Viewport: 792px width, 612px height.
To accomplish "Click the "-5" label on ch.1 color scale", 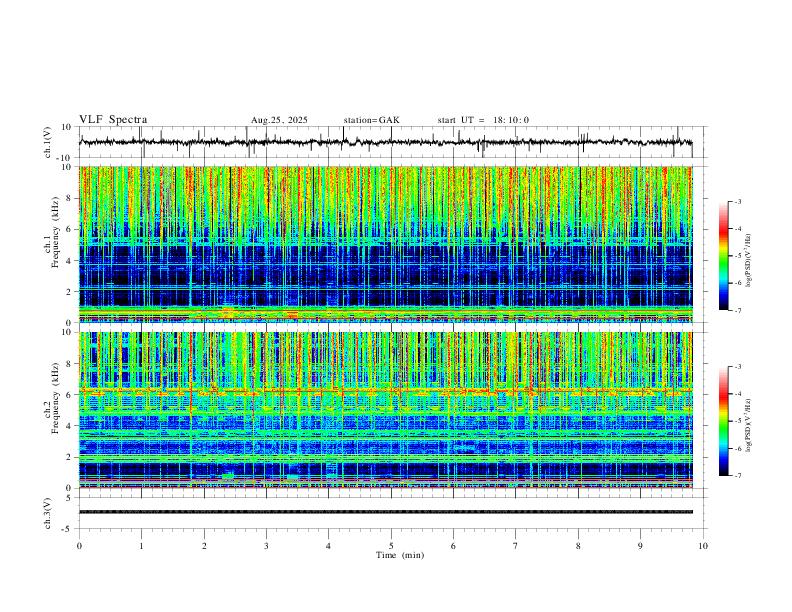I will (x=738, y=256).
